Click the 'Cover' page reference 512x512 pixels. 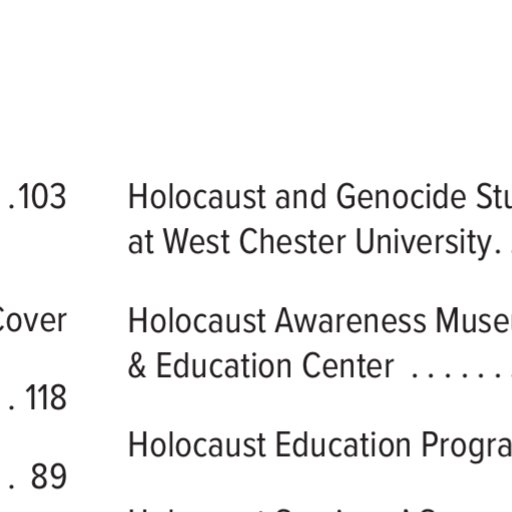coord(33,321)
